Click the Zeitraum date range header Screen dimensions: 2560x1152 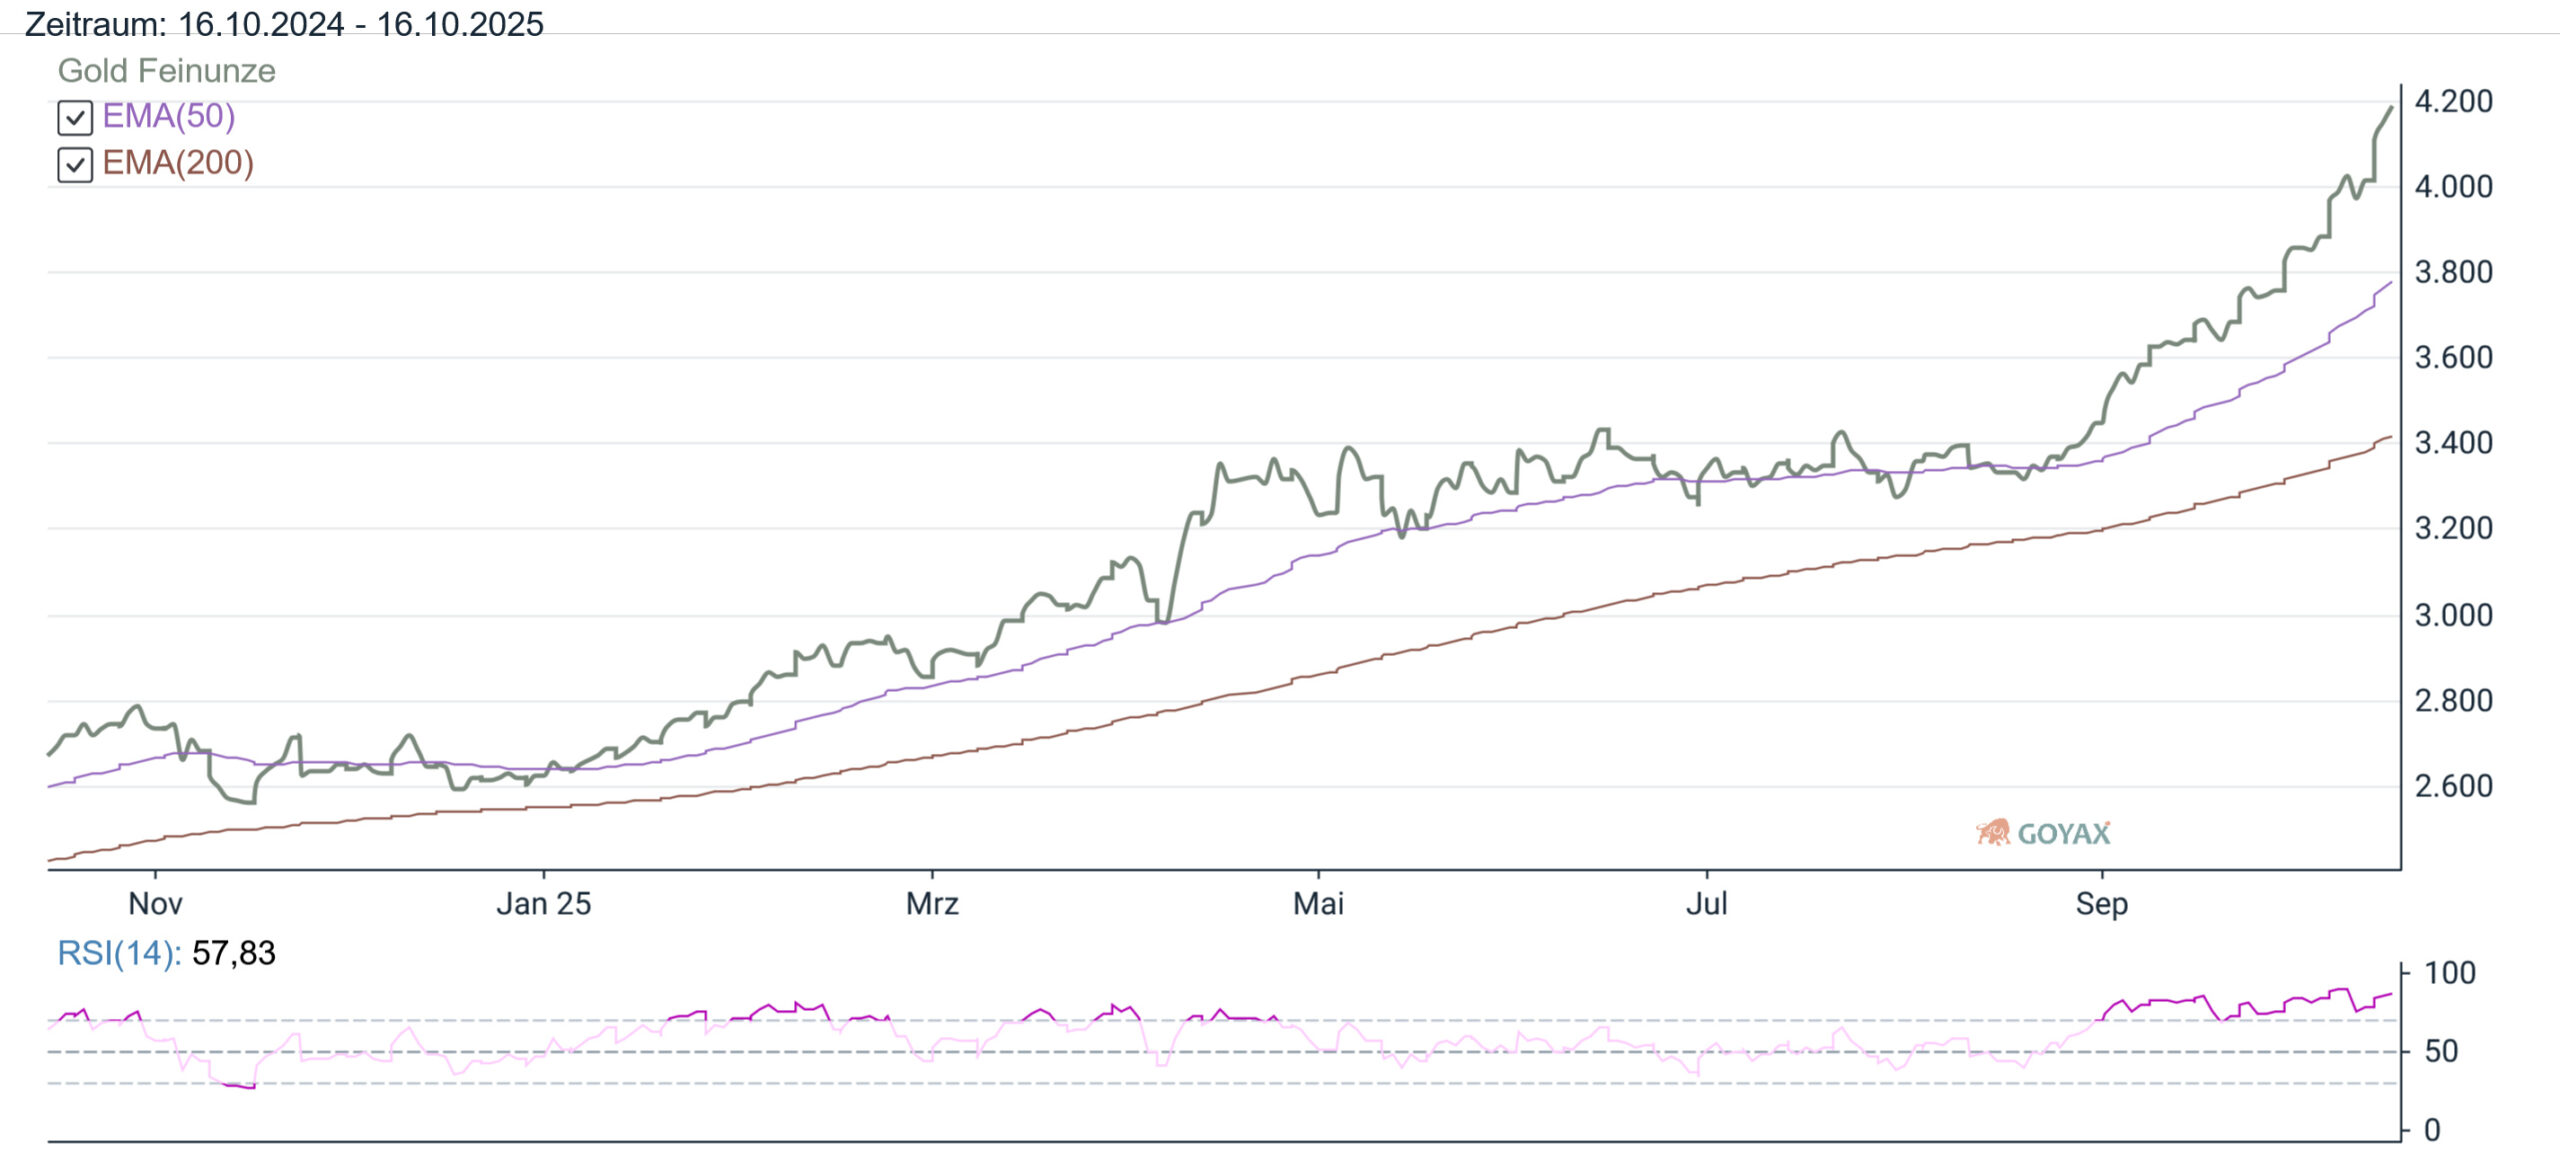[x=284, y=23]
